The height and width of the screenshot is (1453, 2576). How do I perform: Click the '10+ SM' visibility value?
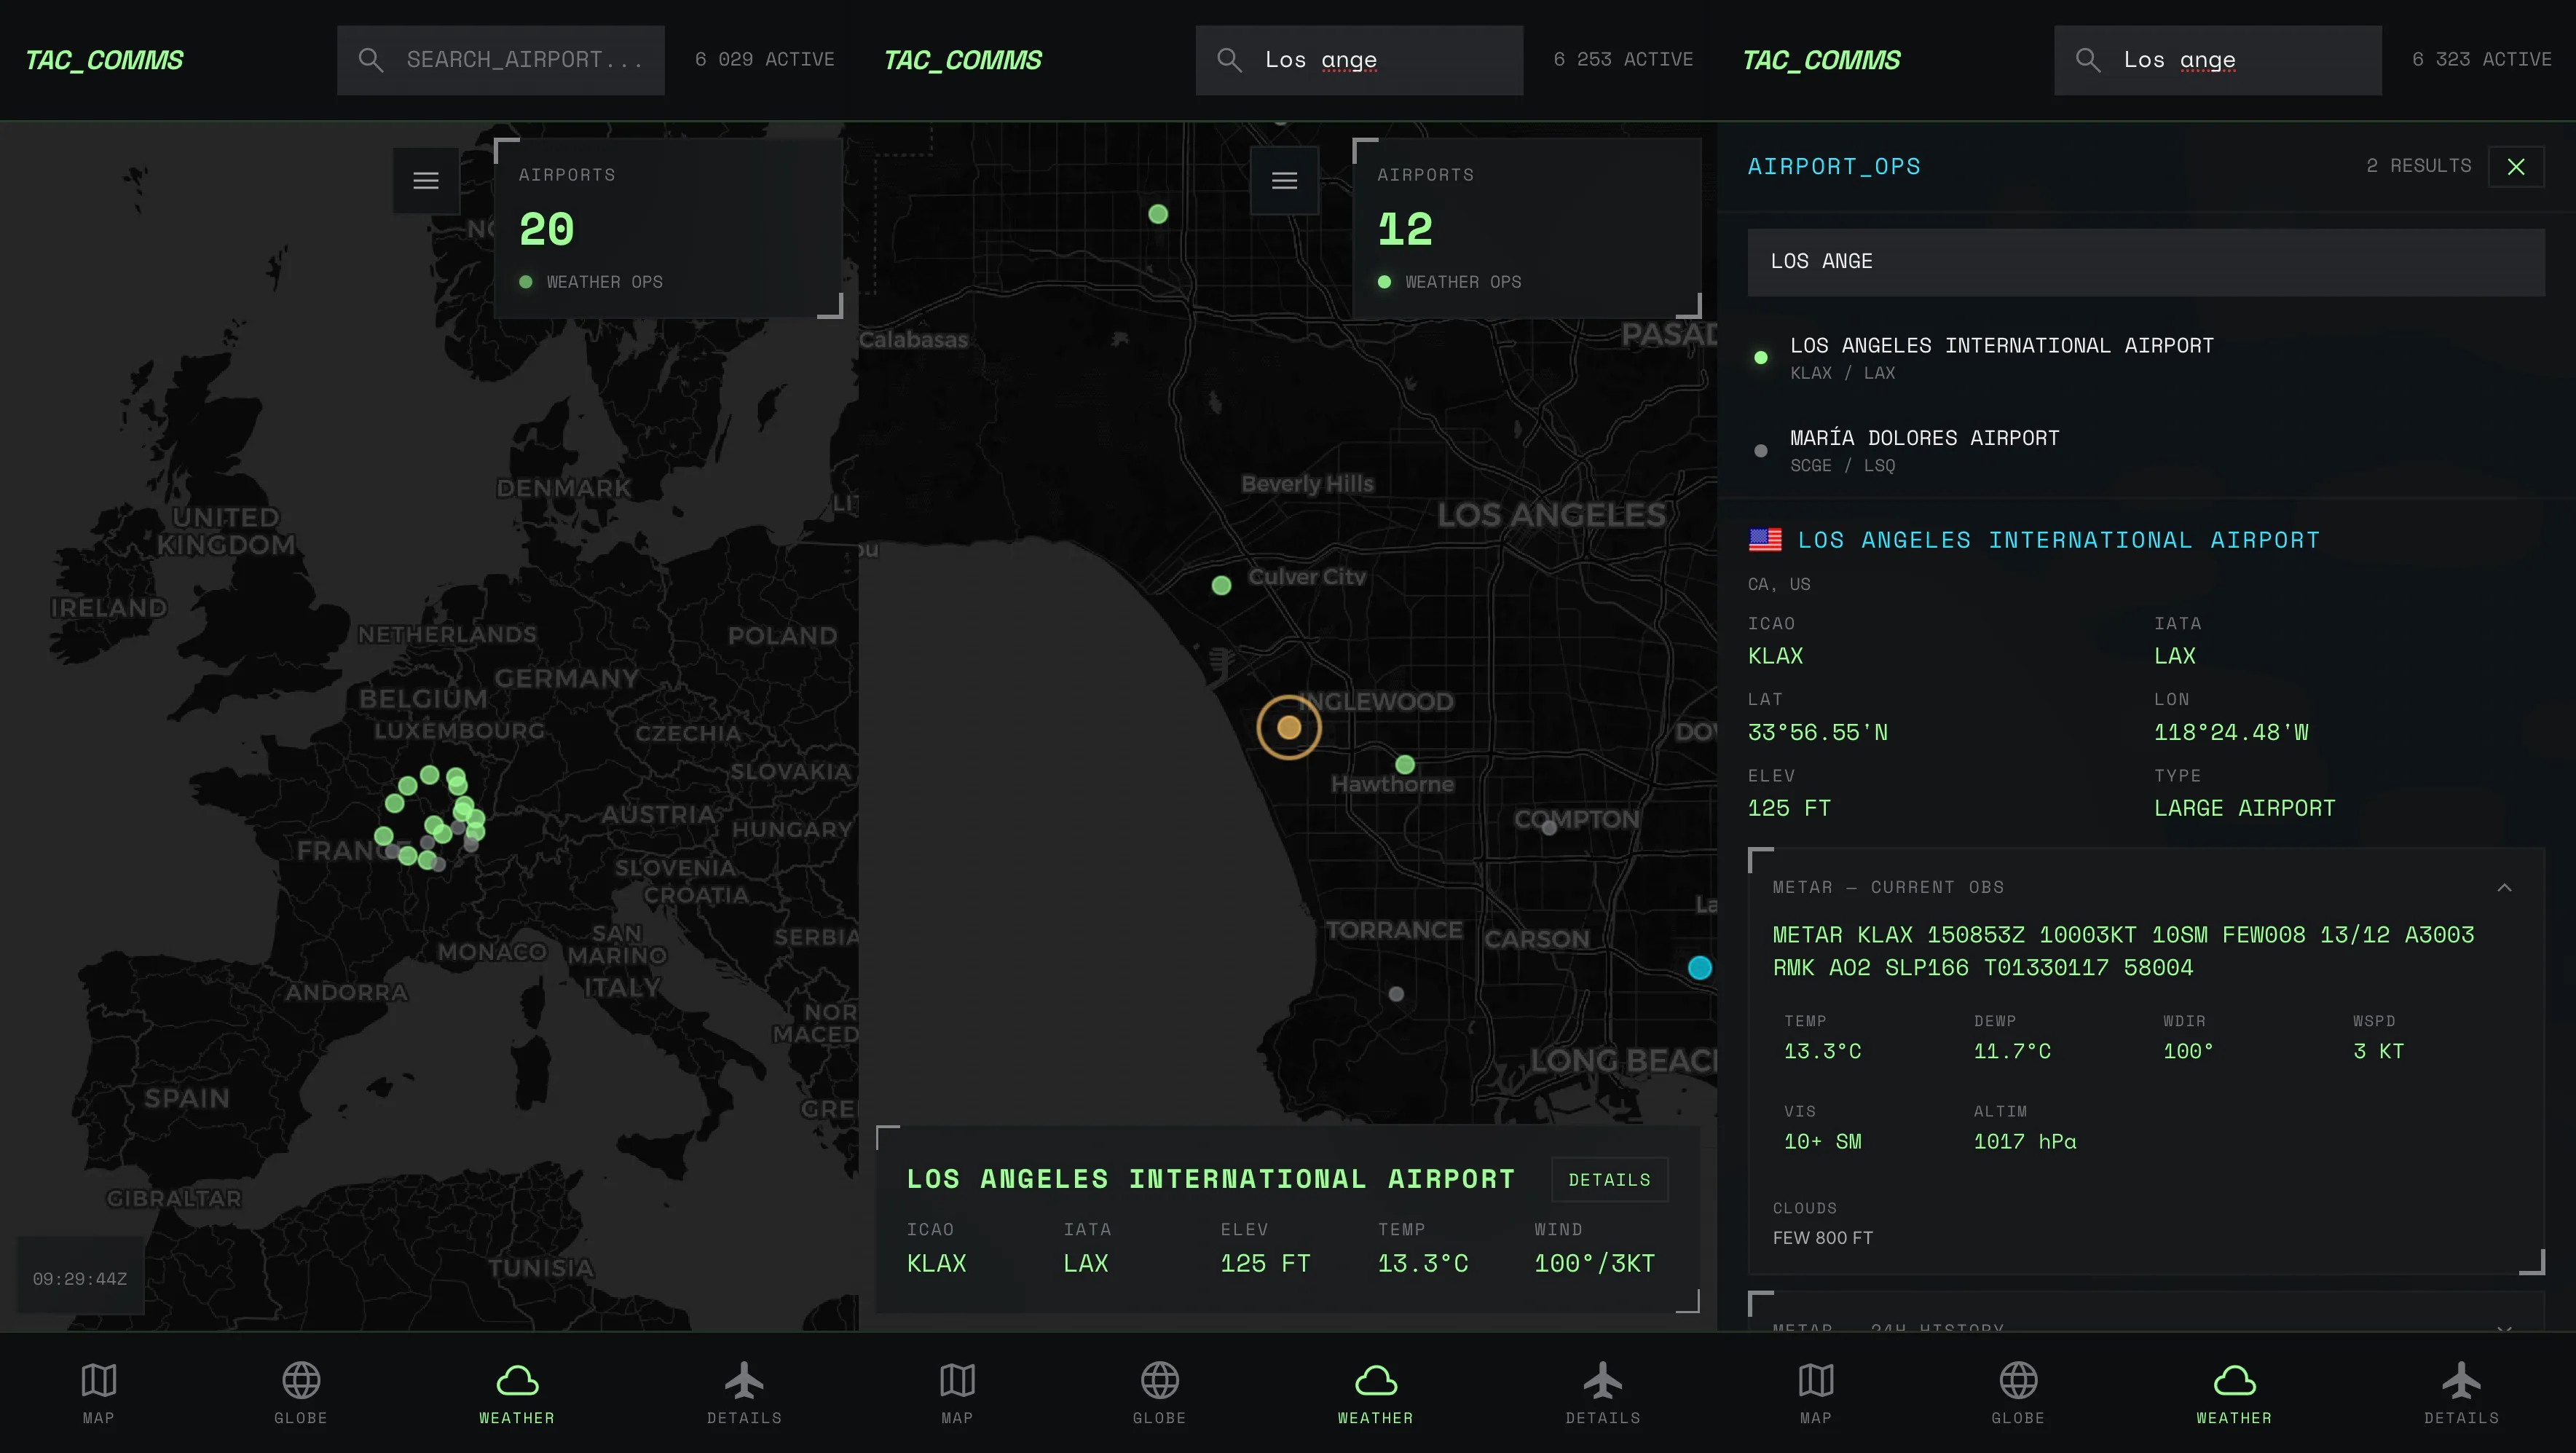pyautogui.click(x=1823, y=1142)
